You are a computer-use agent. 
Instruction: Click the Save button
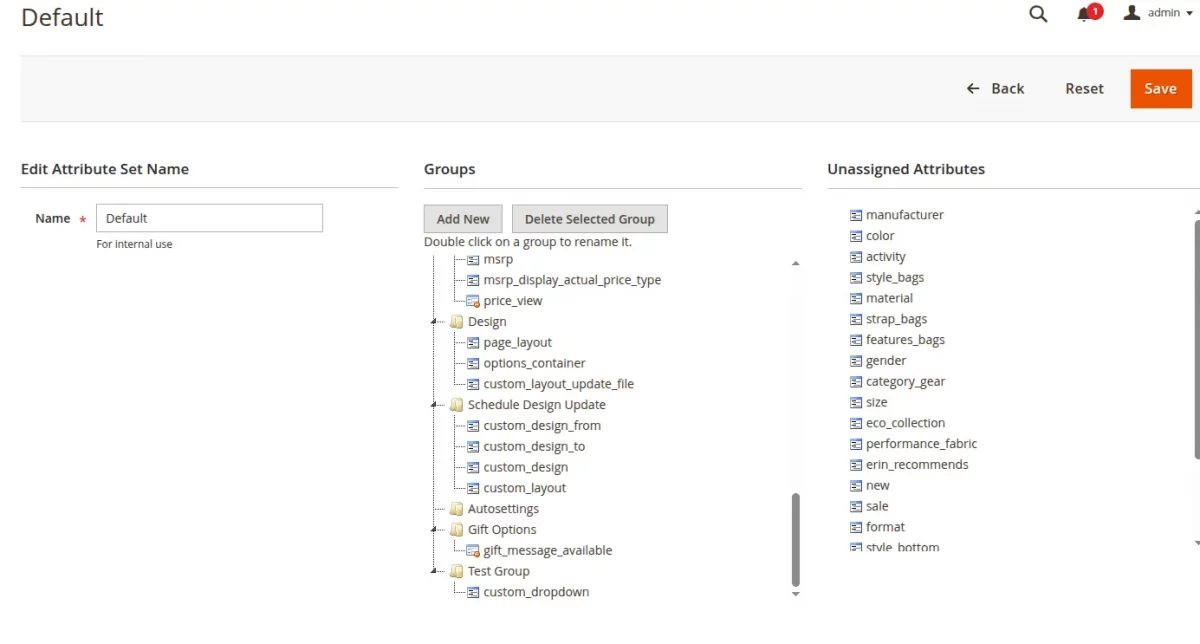click(1160, 88)
